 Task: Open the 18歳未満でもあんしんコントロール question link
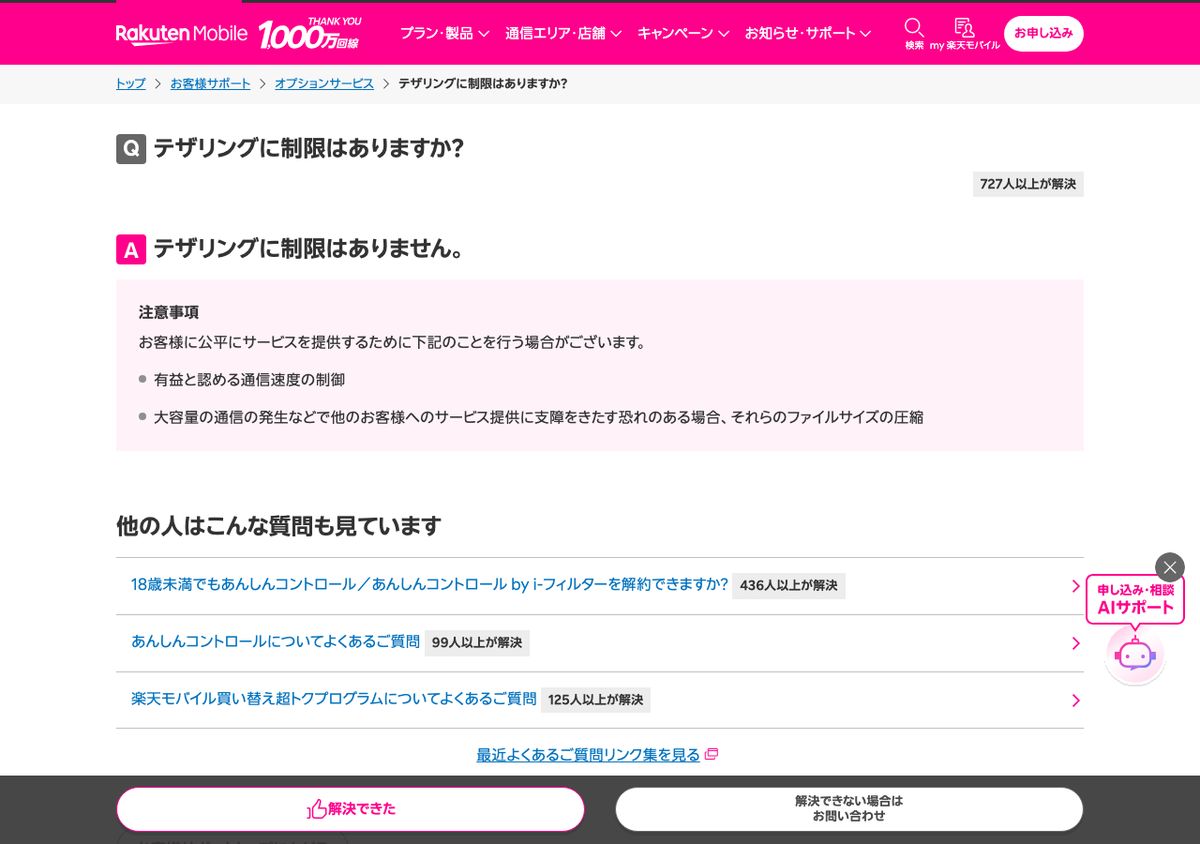pos(429,585)
